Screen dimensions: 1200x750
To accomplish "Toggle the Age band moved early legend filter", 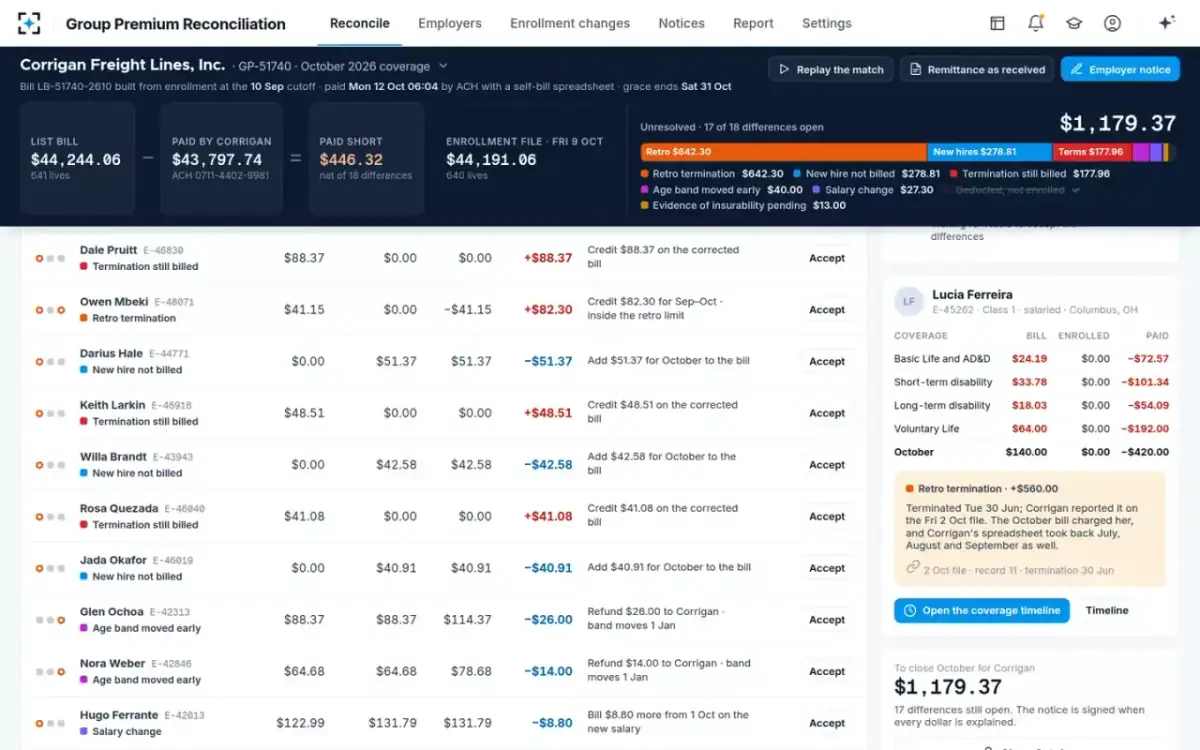I will 721,190.
